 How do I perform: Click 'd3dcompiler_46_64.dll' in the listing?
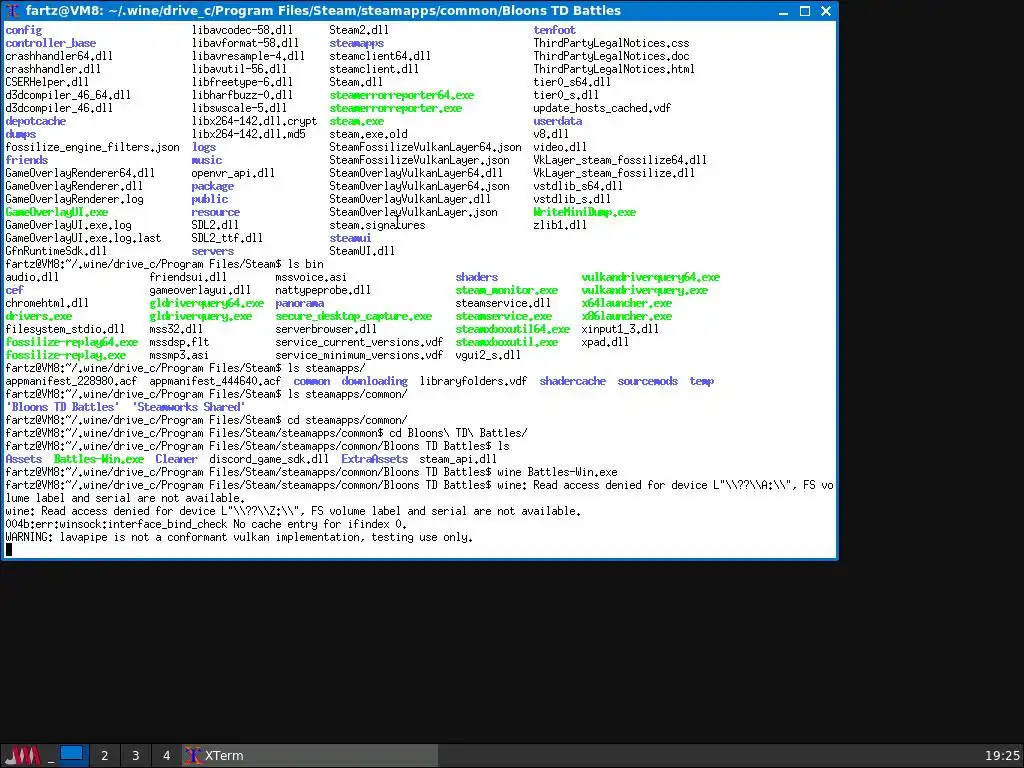(68, 95)
